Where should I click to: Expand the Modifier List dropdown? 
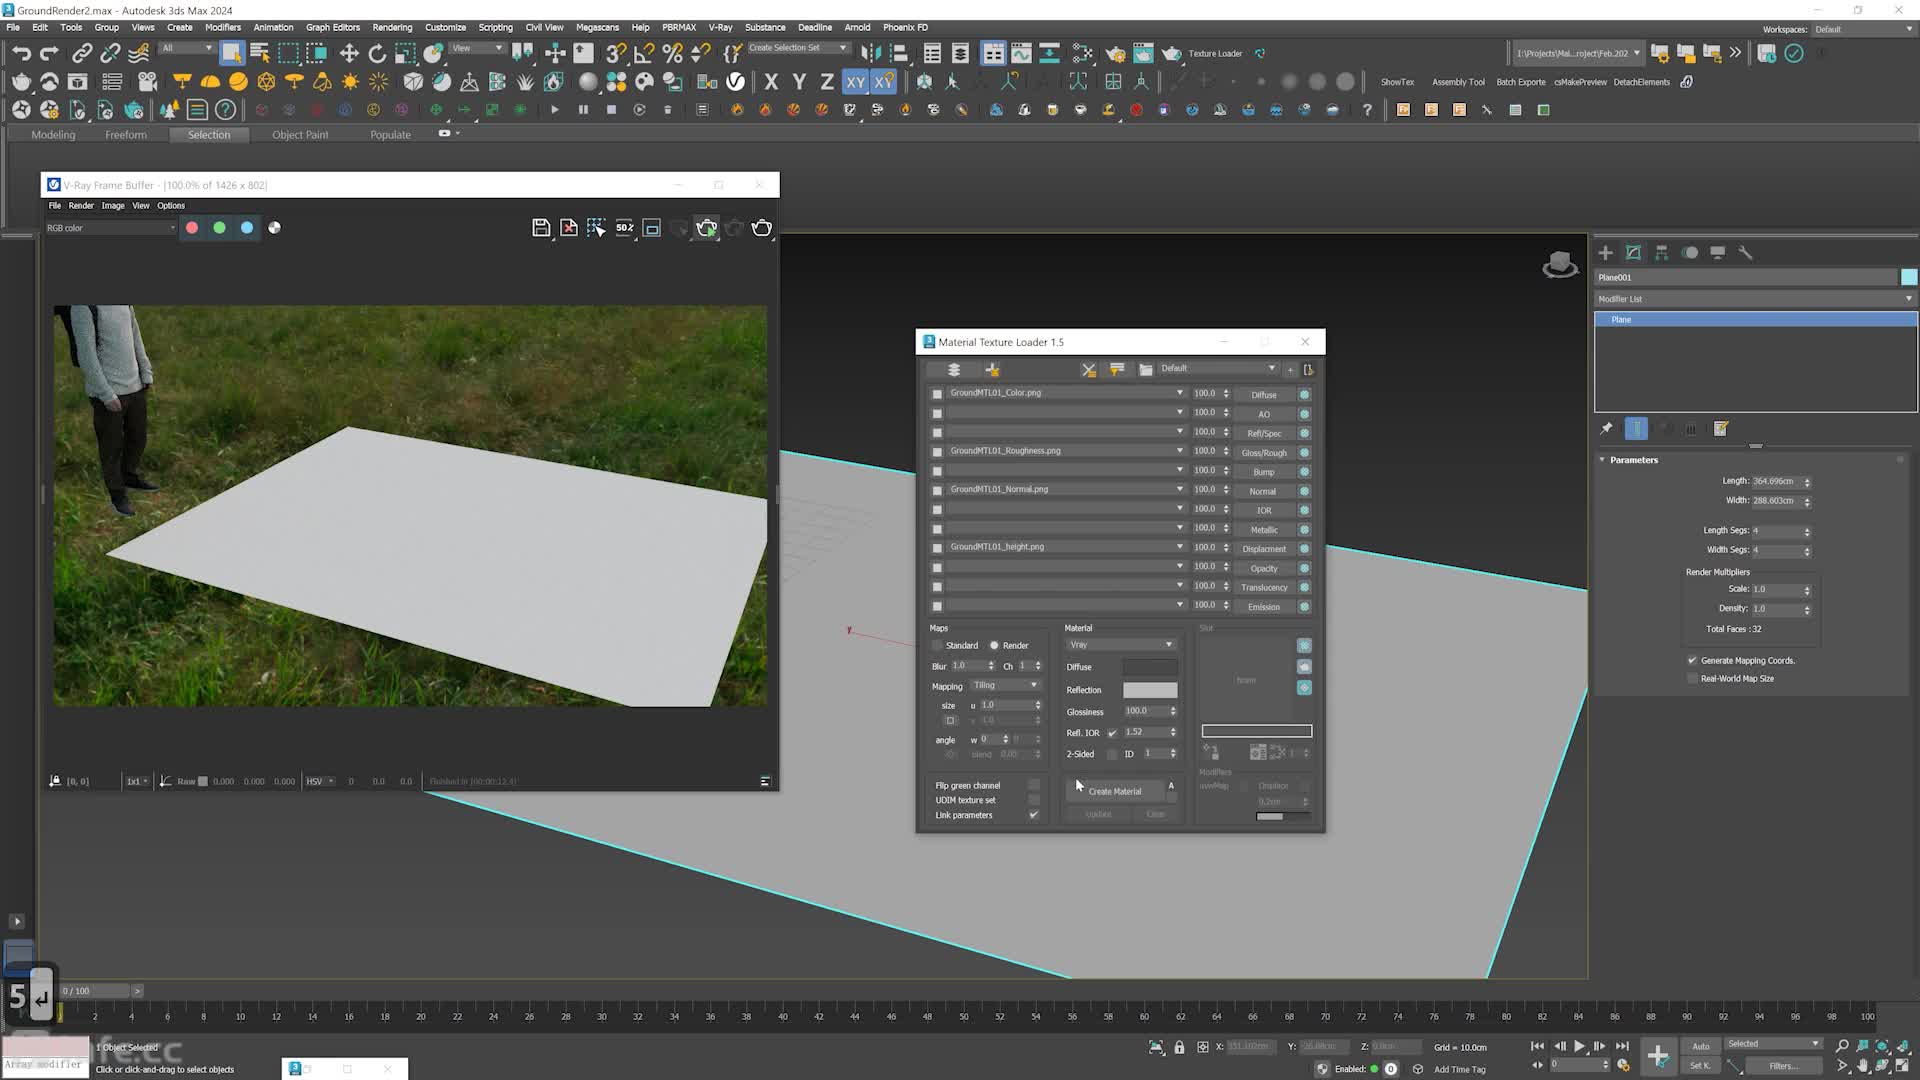tap(1755, 299)
